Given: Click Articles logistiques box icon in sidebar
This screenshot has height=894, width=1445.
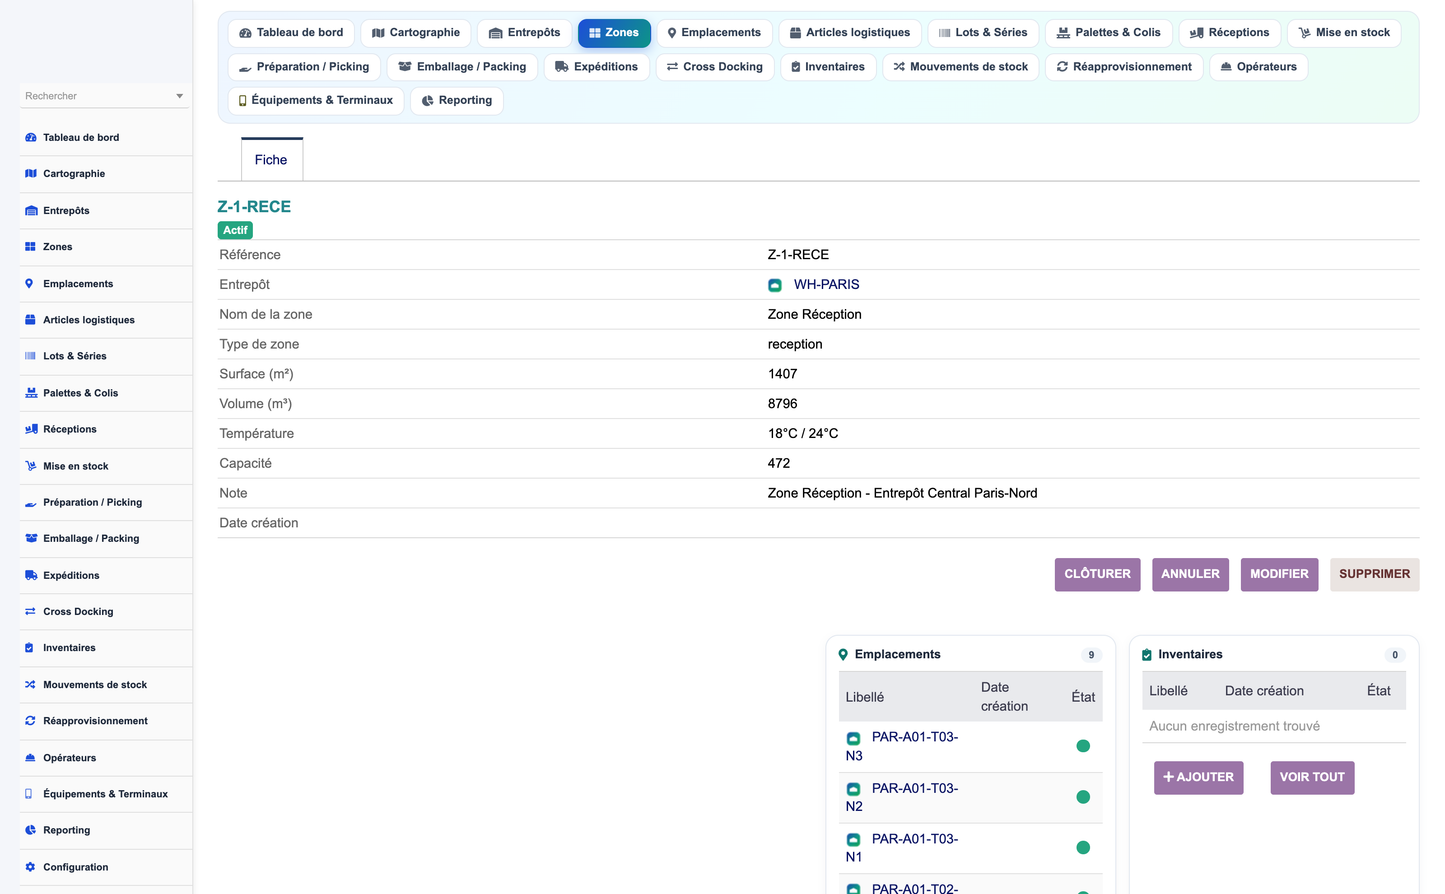Looking at the screenshot, I should (31, 320).
